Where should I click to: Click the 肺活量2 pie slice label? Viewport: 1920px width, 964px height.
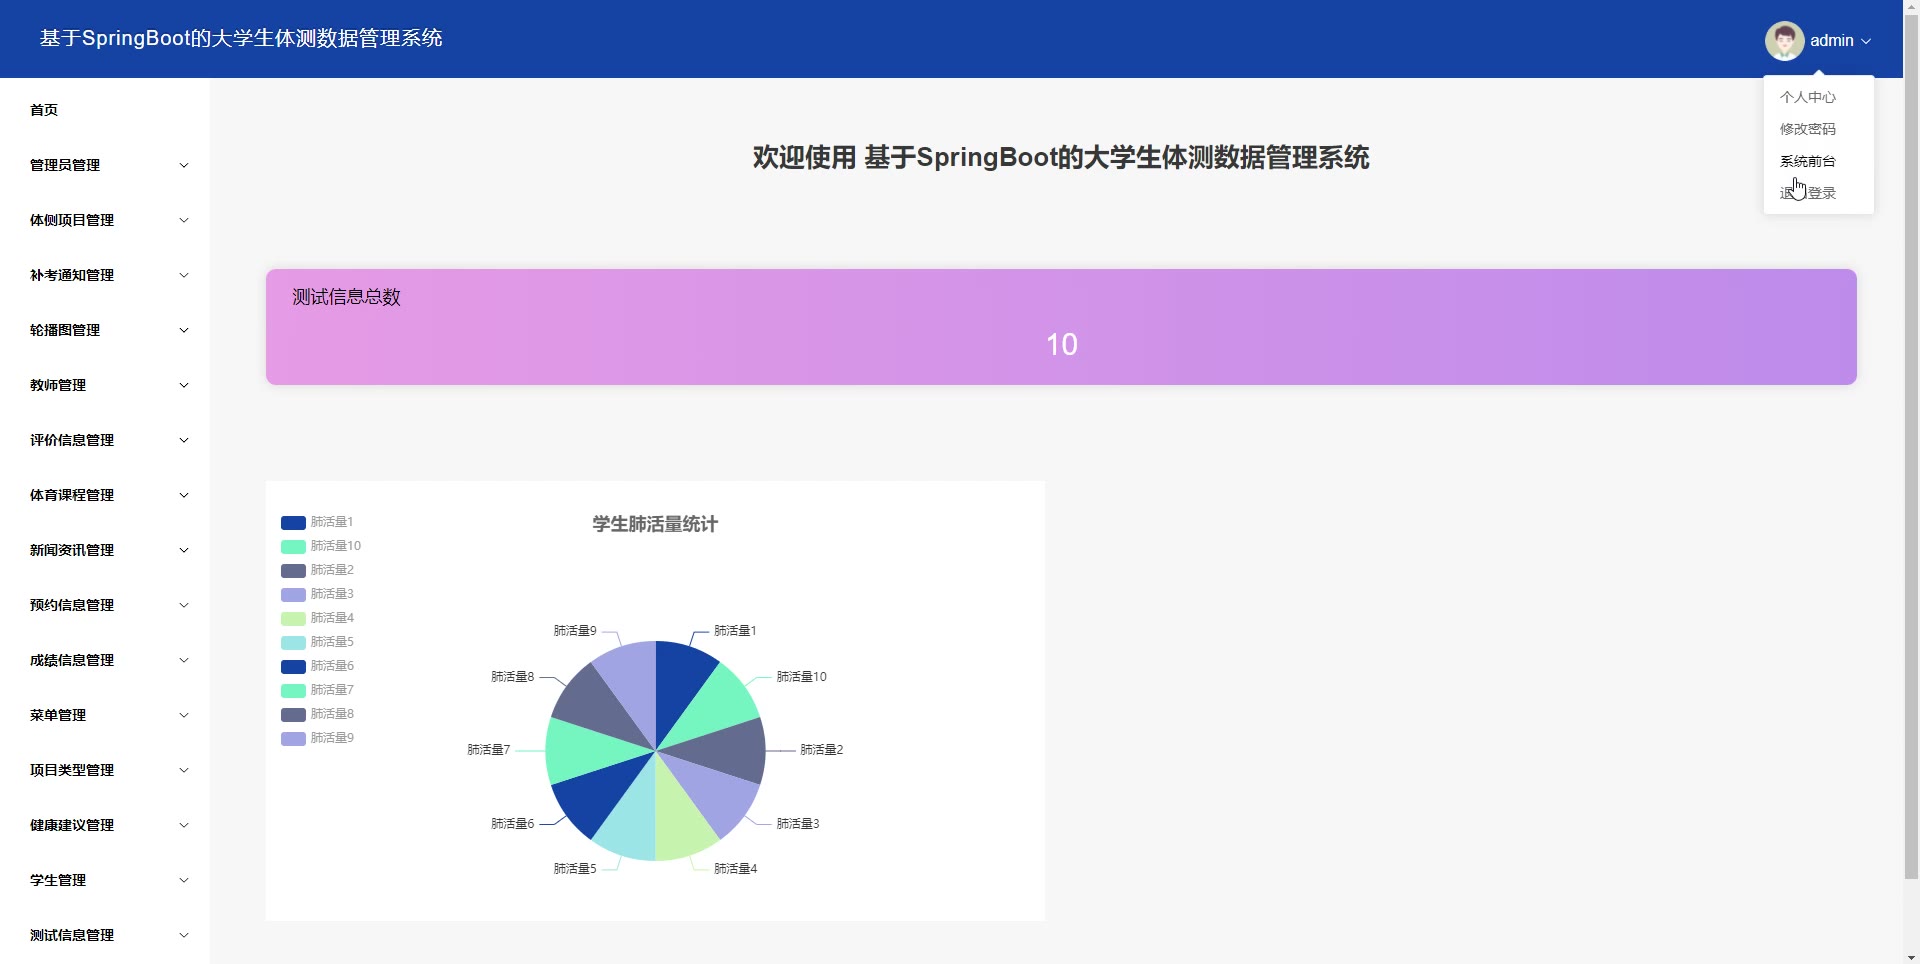point(822,750)
